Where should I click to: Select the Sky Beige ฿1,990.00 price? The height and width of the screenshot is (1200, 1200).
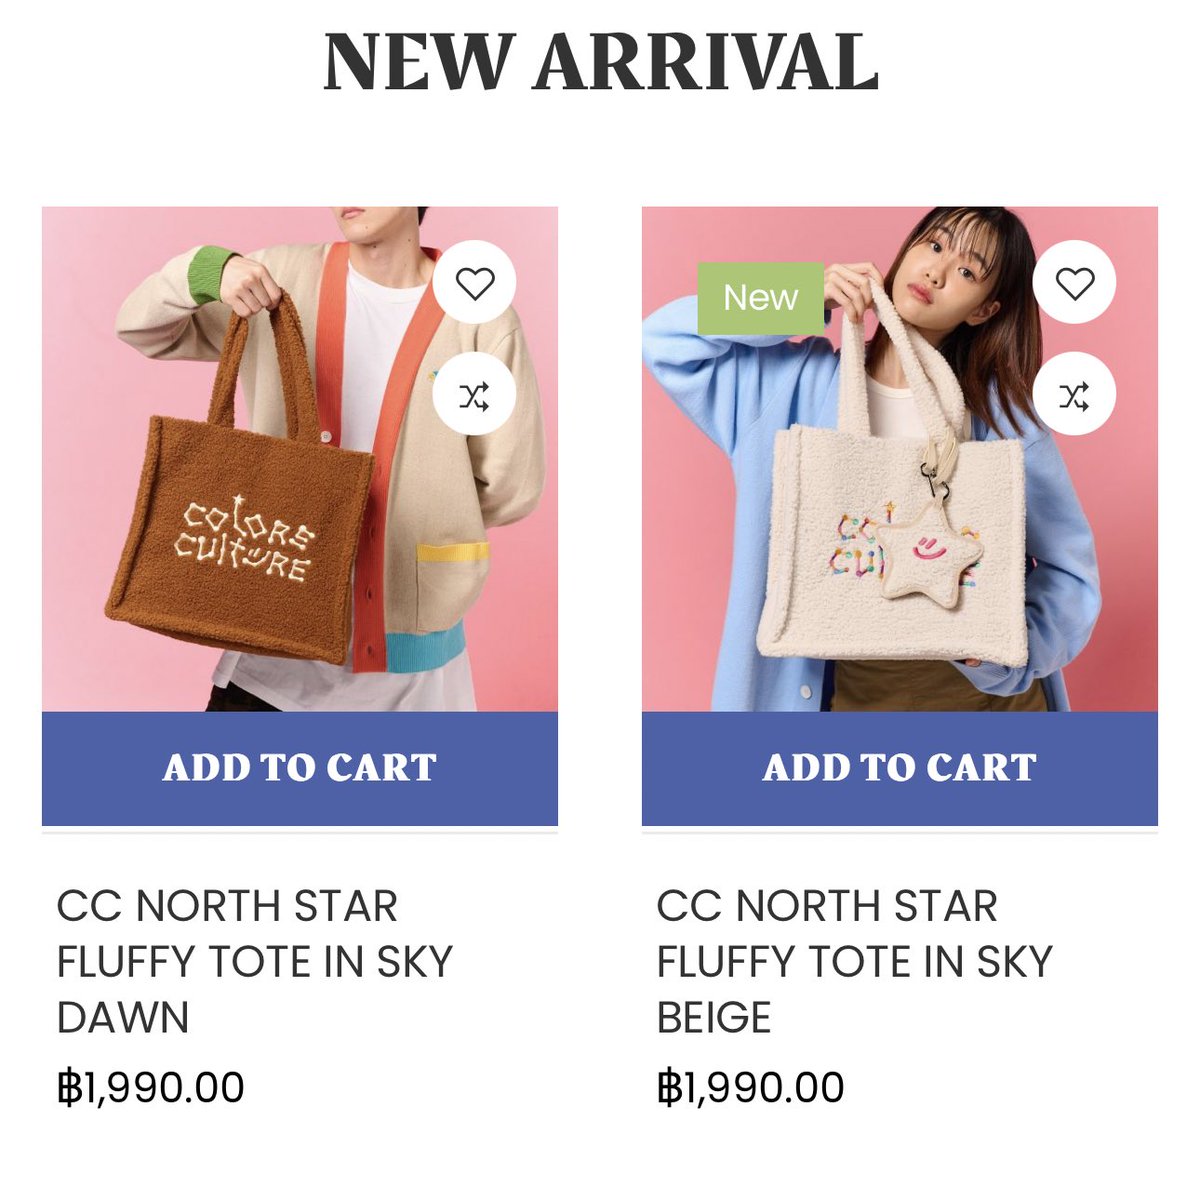point(750,1087)
